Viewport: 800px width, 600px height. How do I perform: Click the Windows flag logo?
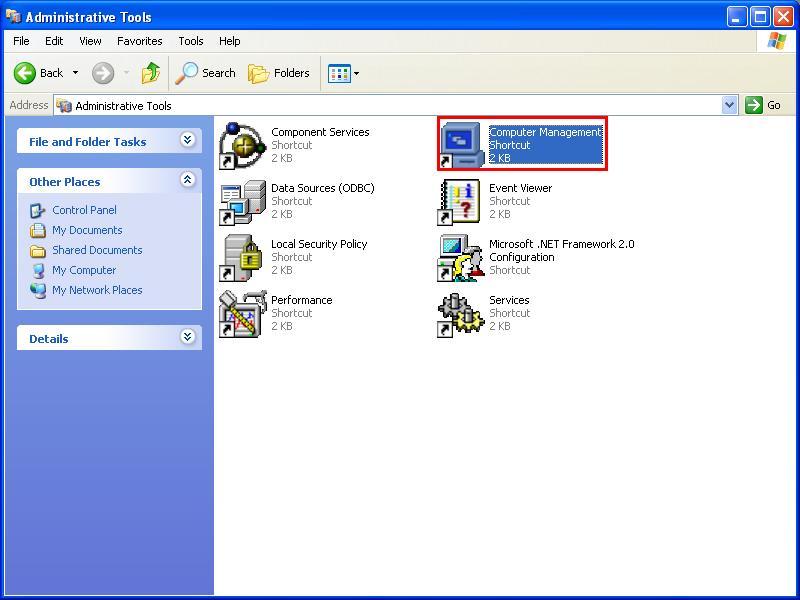pos(777,41)
